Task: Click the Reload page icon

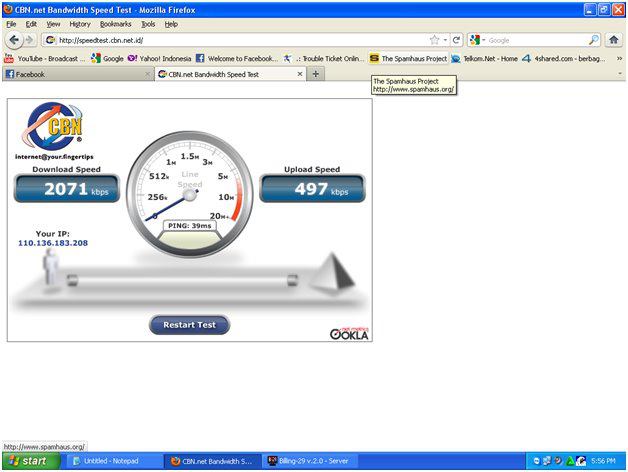Action: 456,40
